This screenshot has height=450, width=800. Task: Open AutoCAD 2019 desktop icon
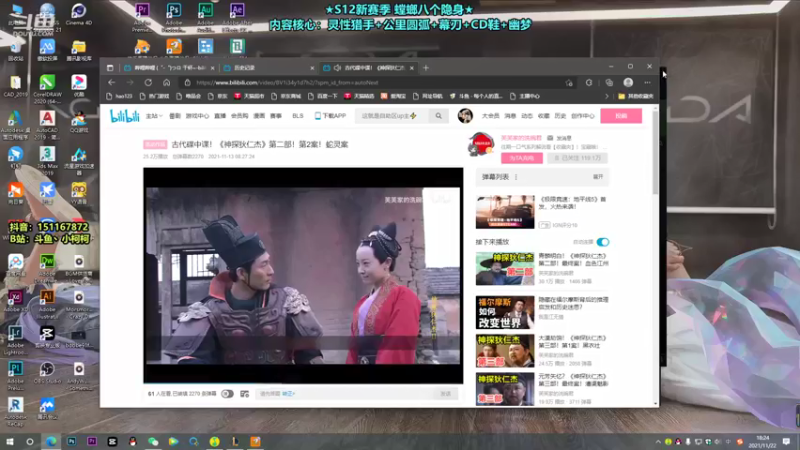pos(47,124)
